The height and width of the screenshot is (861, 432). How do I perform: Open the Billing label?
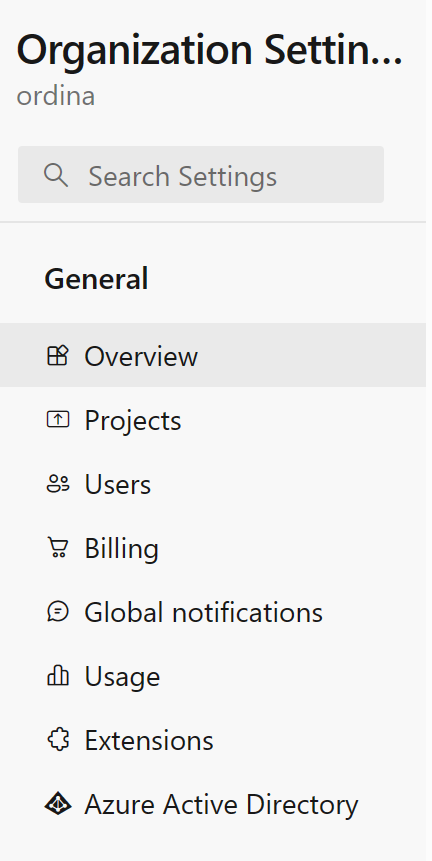121,549
